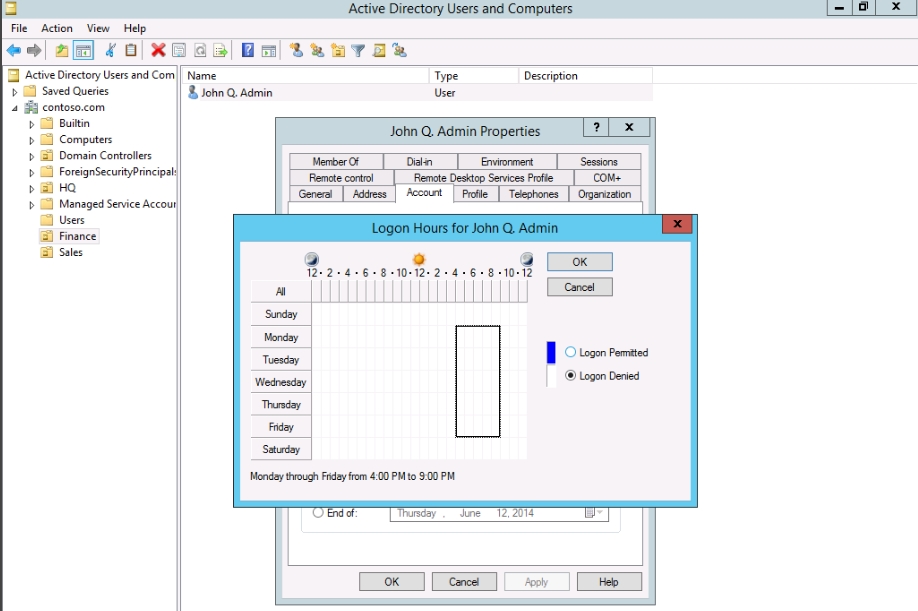Click OK in Logon Hours dialog

click(x=579, y=262)
